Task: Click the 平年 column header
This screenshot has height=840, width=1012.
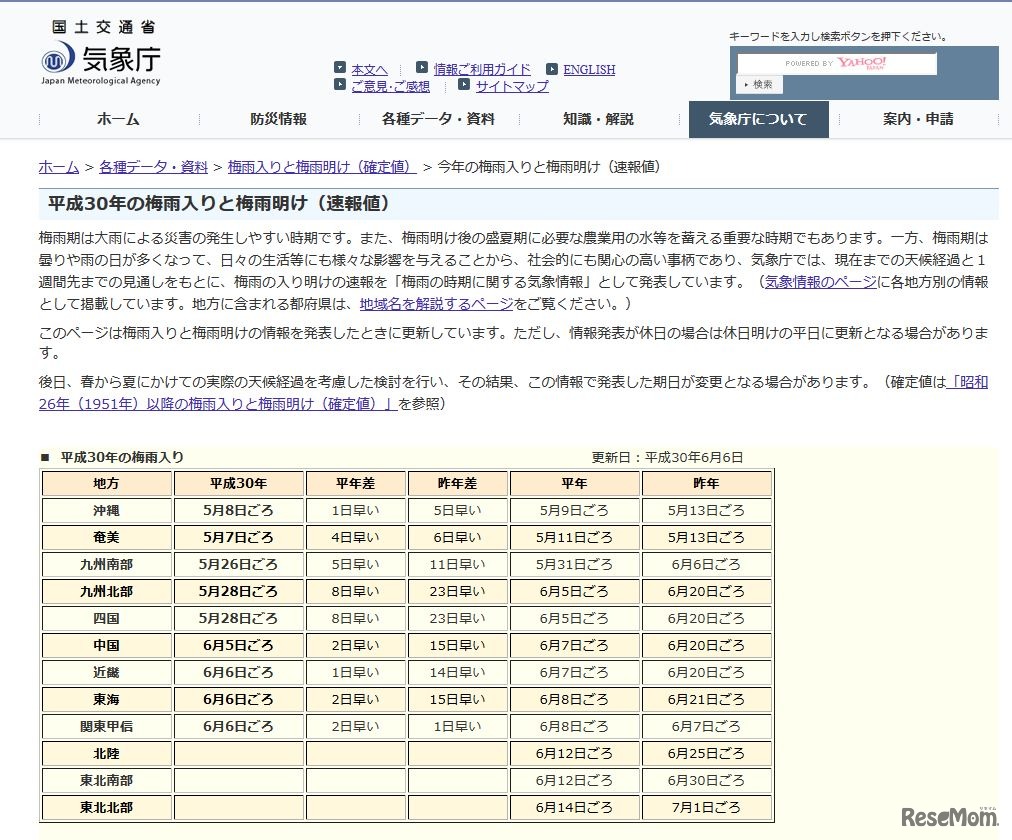Action: pyautogui.click(x=574, y=483)
